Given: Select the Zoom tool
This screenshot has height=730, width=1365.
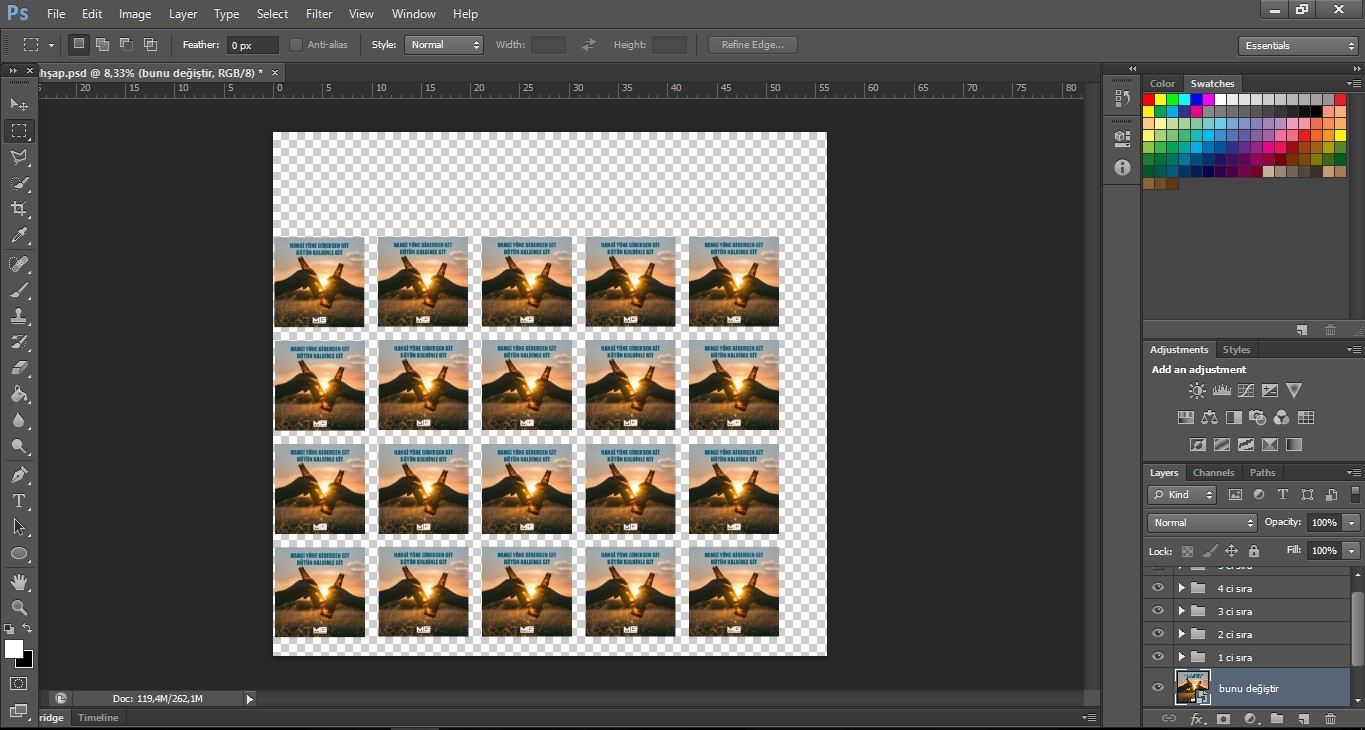Looking at the screenshot, I should click(19, 607).
